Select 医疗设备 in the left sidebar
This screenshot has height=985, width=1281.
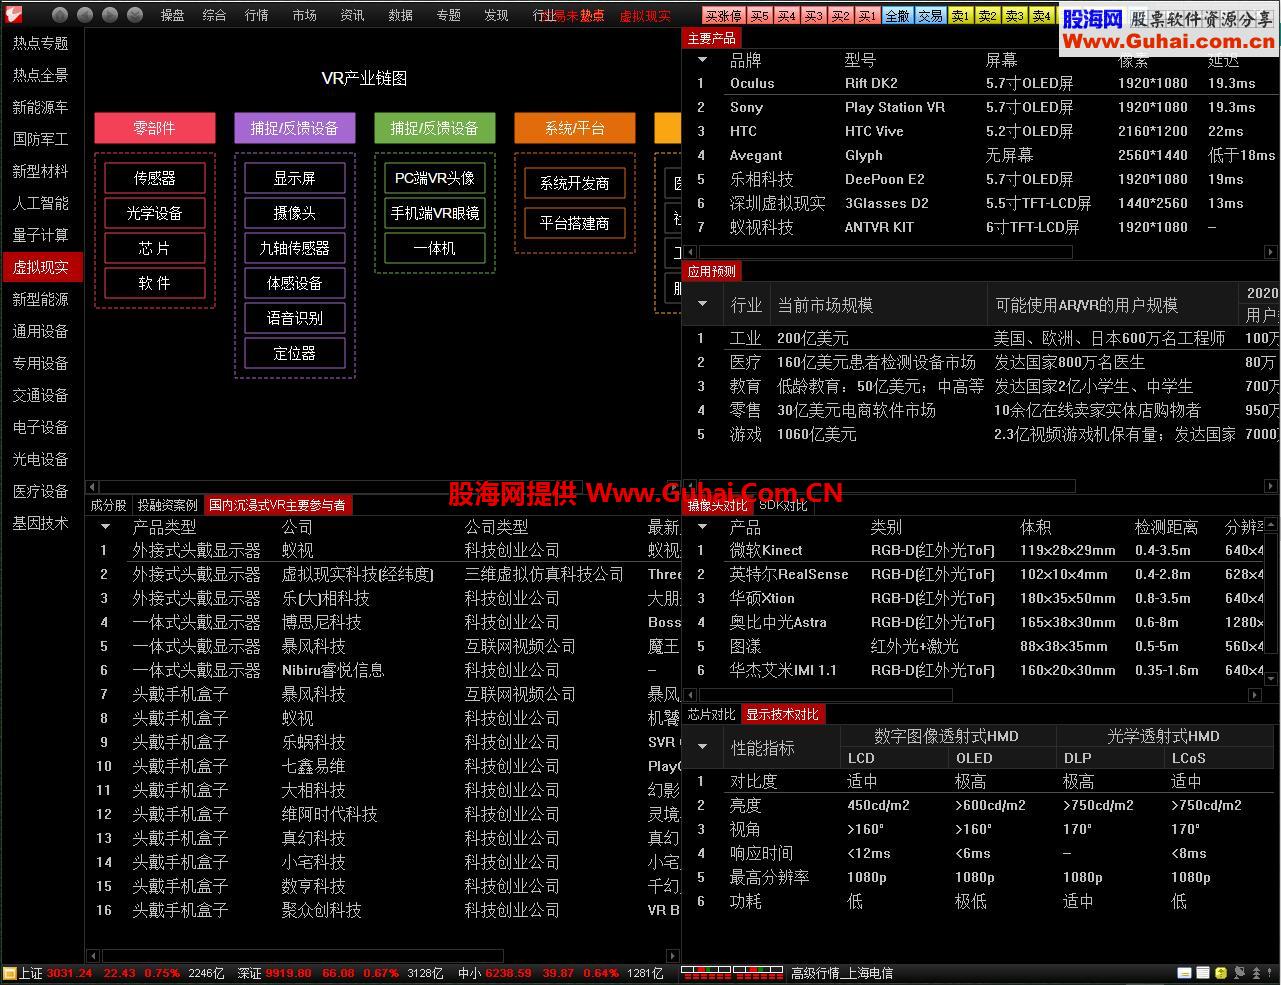[41, 491]
